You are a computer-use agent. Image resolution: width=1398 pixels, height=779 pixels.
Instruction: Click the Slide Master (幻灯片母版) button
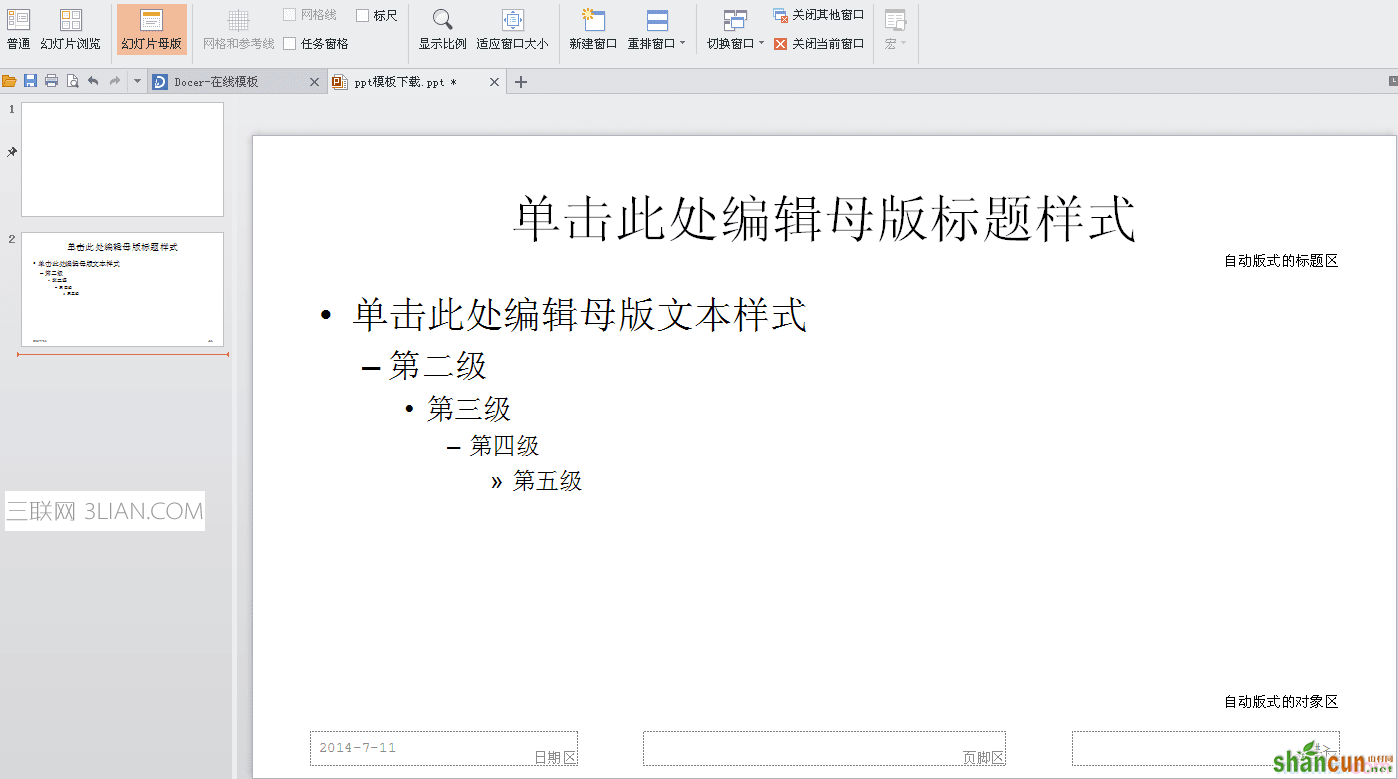[152, 29]
